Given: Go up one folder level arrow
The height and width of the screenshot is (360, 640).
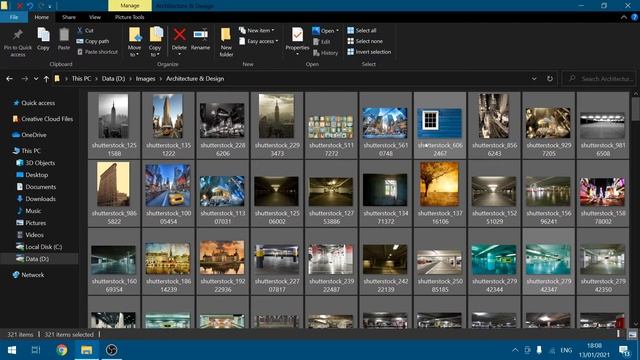Looking at the screenshot, I should tap(46, 79).
